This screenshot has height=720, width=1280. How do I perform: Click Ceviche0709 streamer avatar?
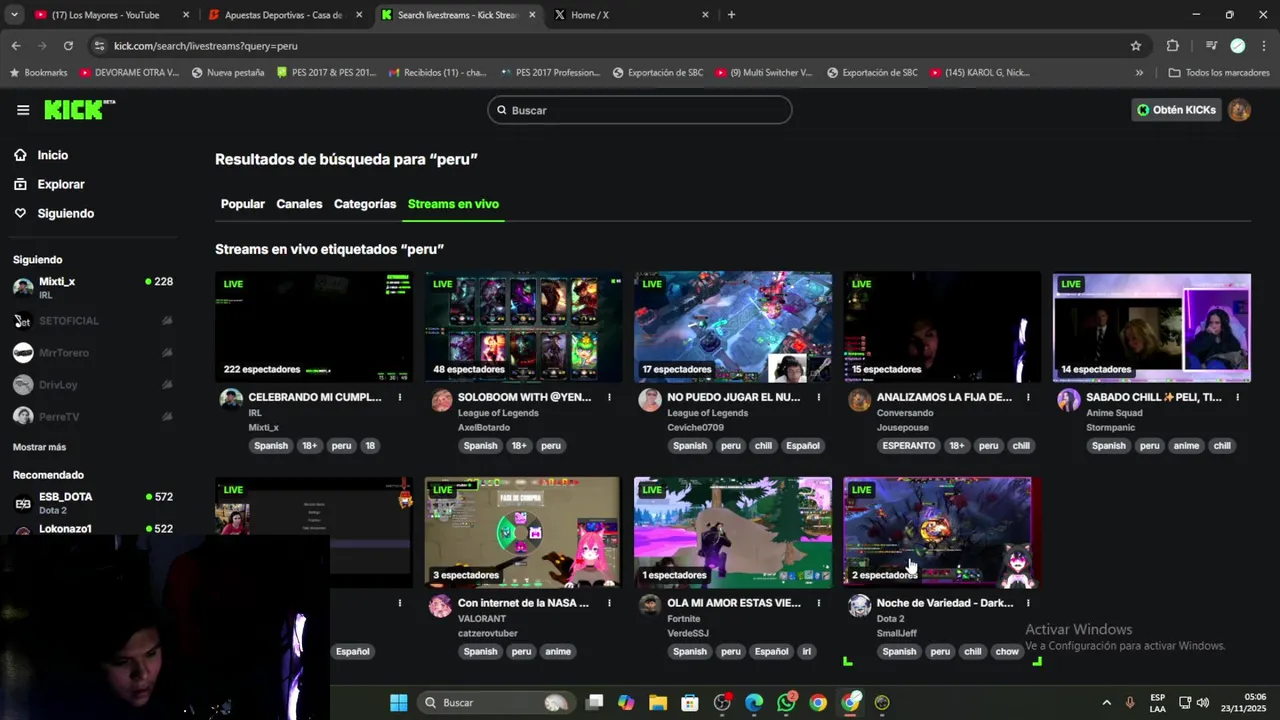pyautogui.click(x=650, y=401)
